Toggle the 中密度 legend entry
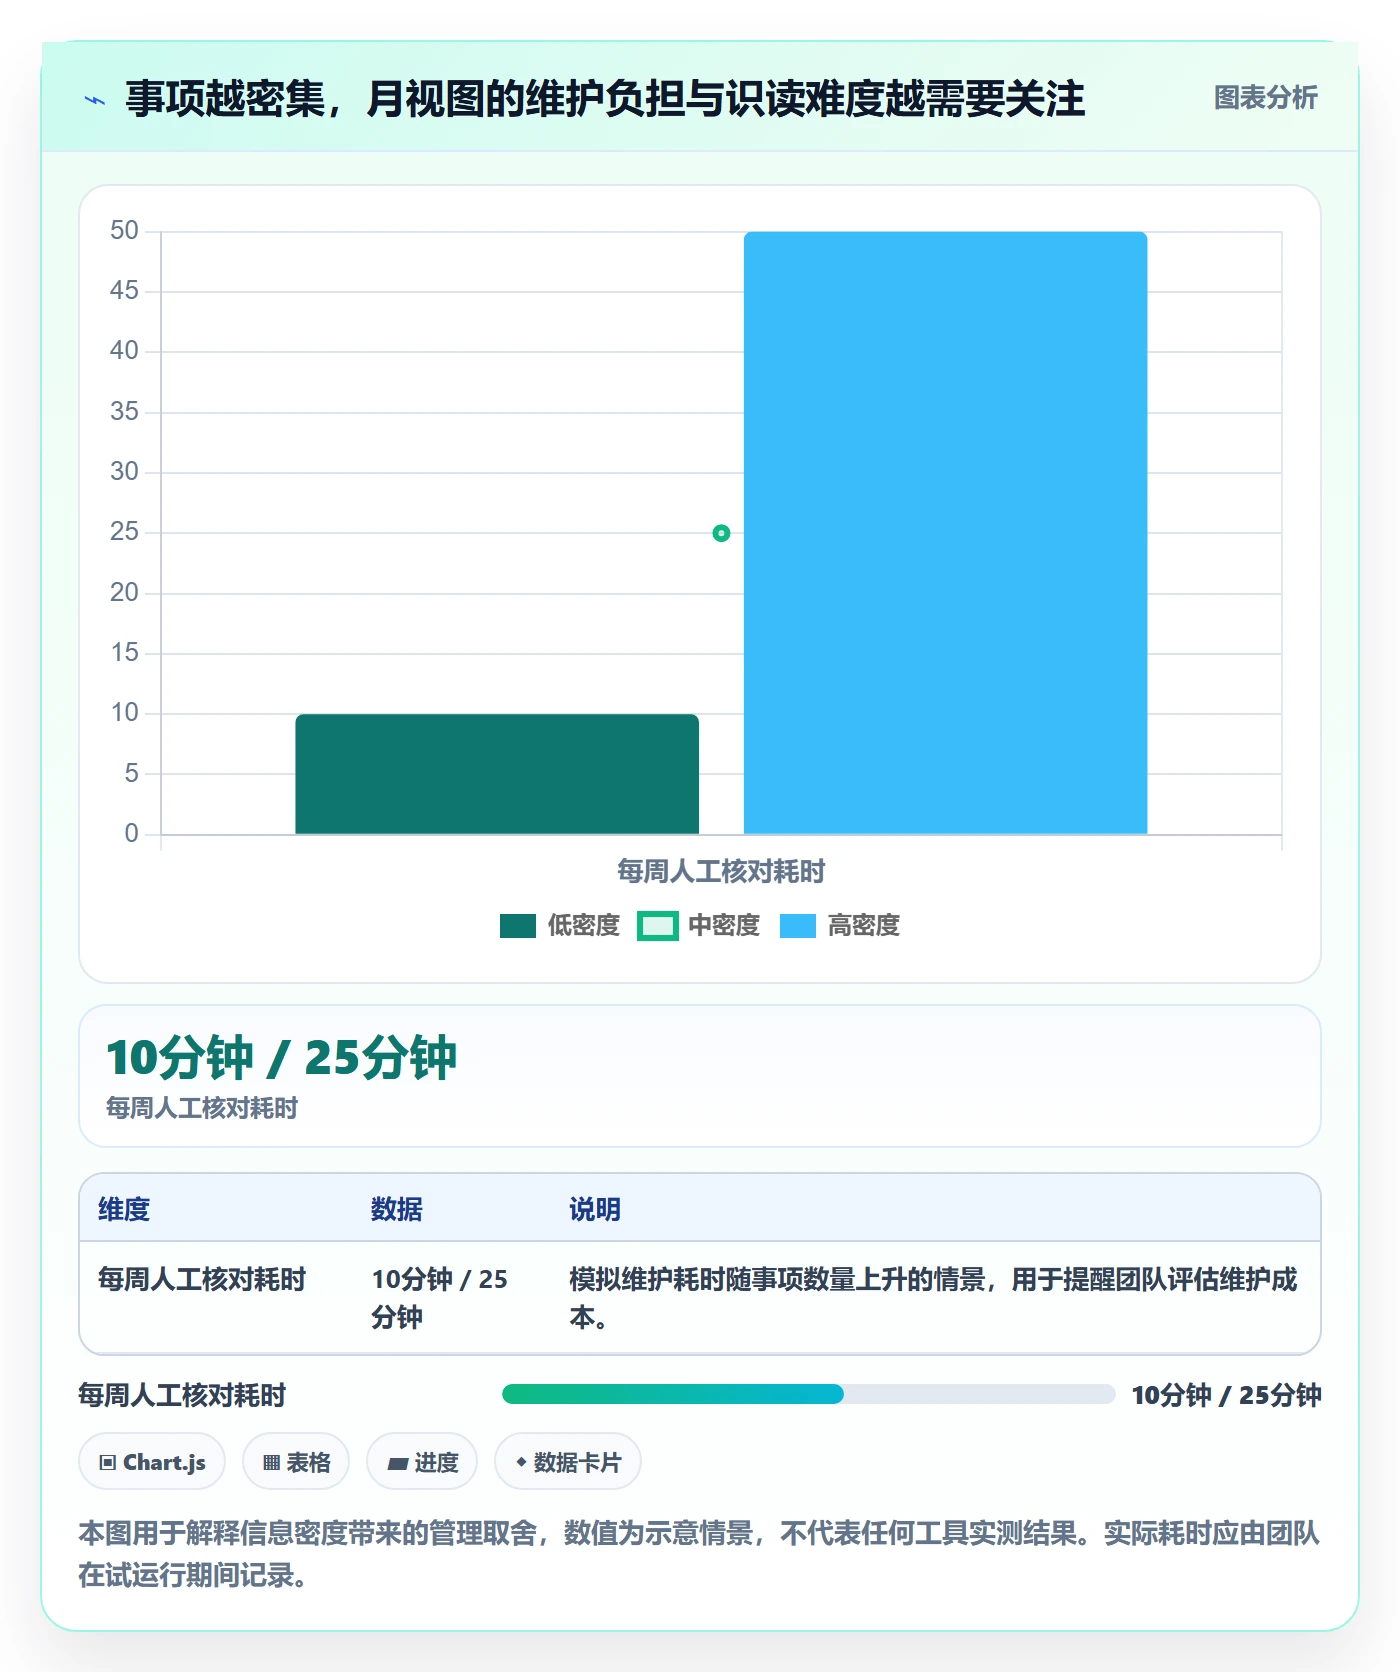This screenshot has width=1400, height=1672. pyautogui.click(x=699, y=926)
